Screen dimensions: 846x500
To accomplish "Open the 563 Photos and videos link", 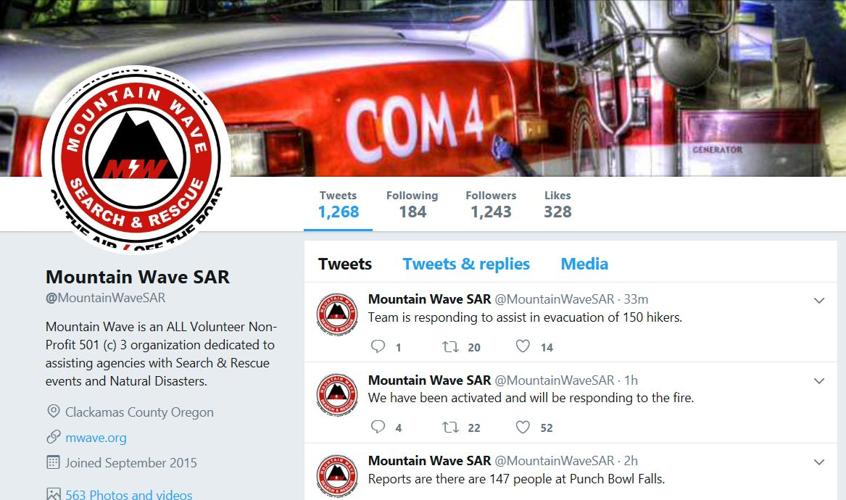I will [128, 494].
